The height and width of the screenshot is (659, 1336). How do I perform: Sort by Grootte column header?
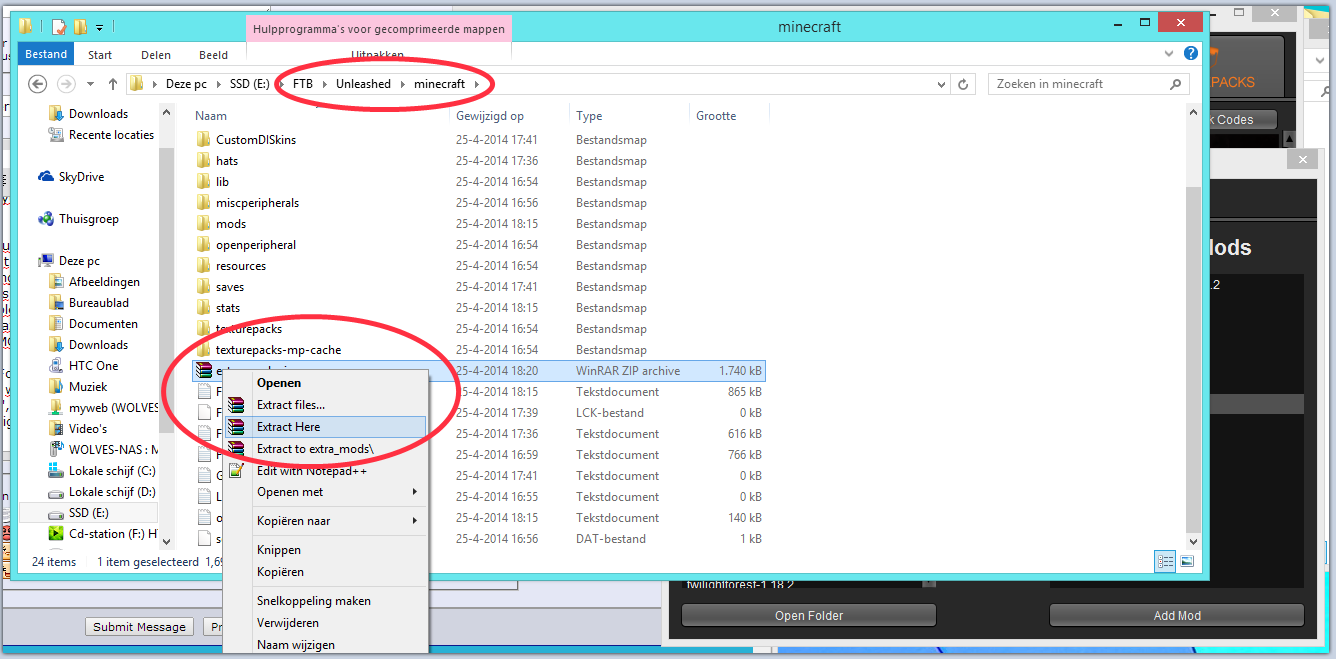click(716, 116)
